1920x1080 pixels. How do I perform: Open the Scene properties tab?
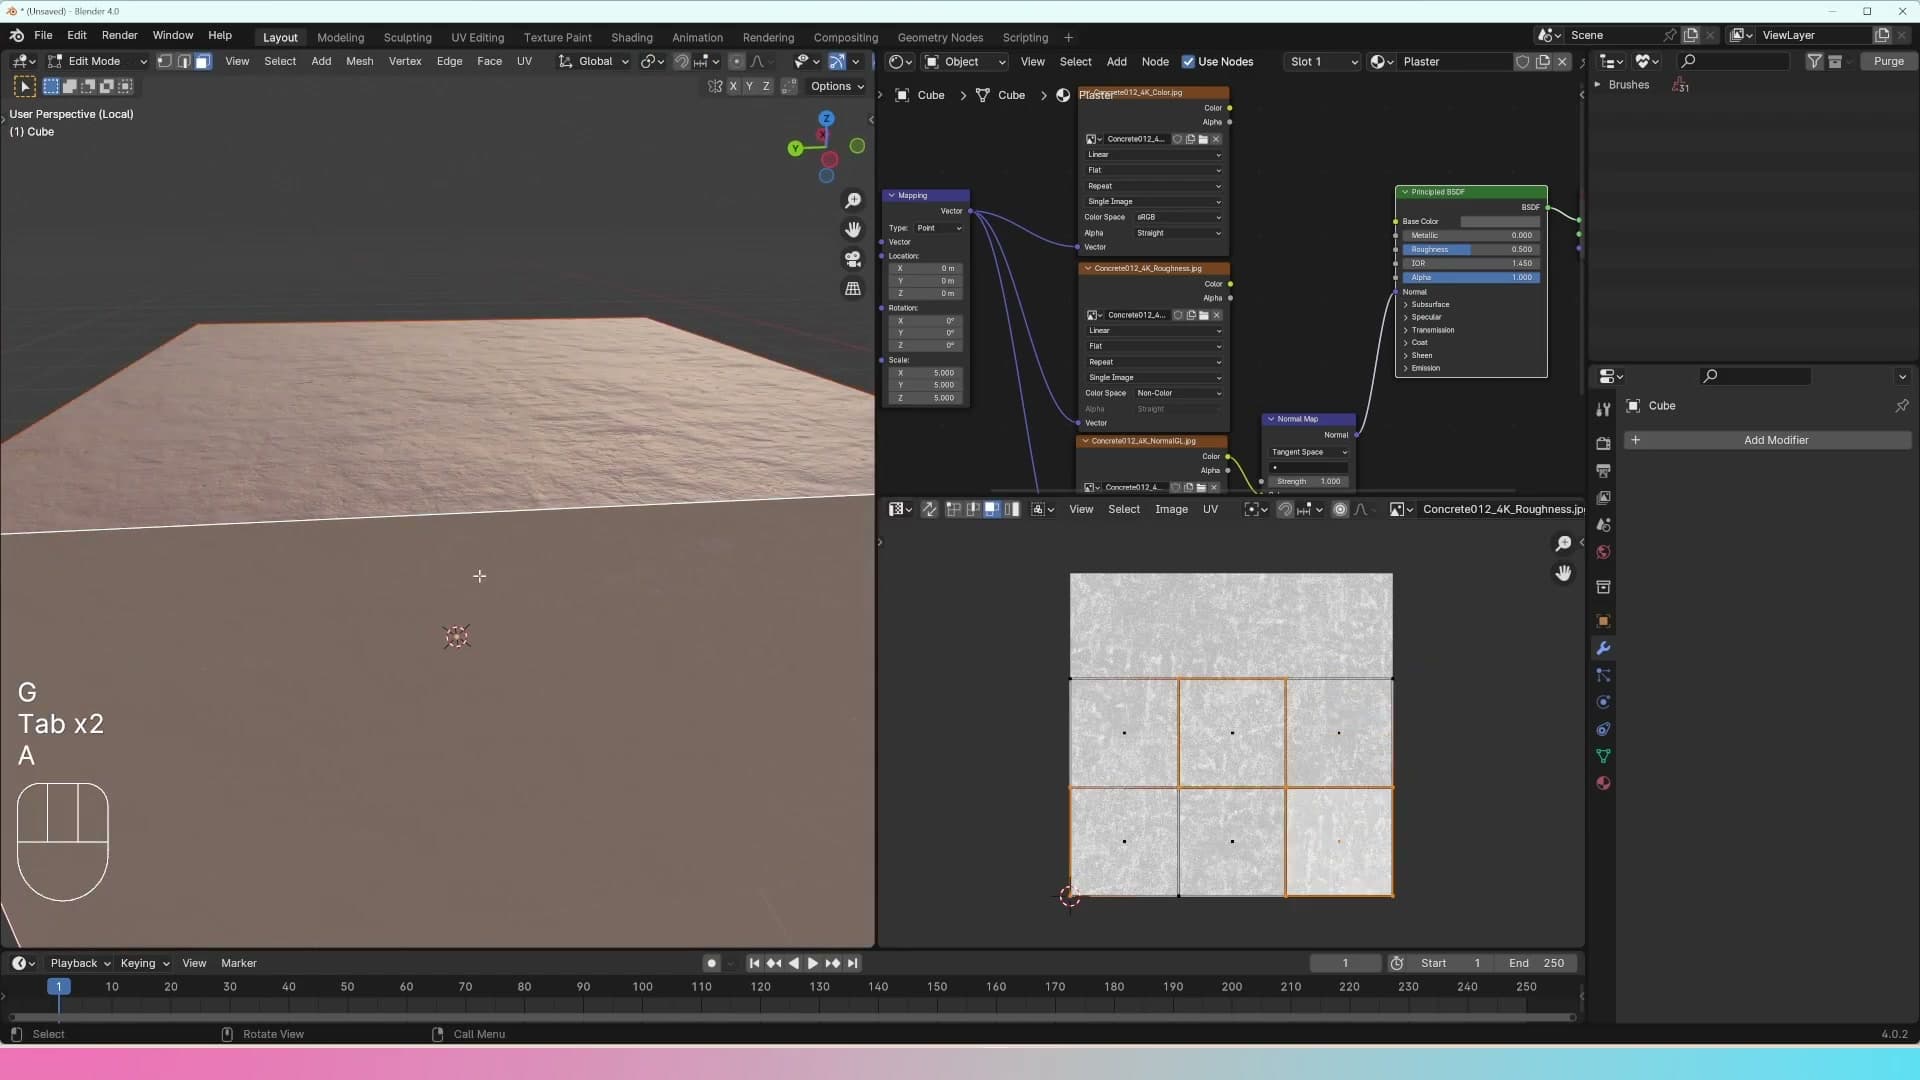tap(1603, 524)
